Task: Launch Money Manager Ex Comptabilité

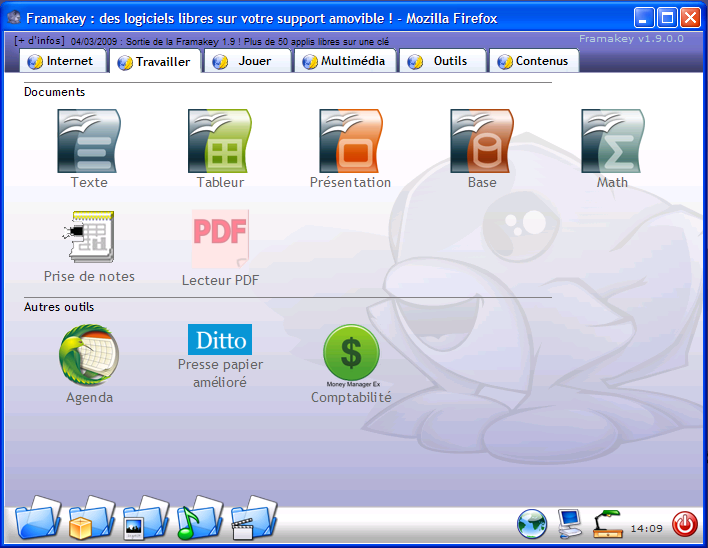Action: (351, 355)
